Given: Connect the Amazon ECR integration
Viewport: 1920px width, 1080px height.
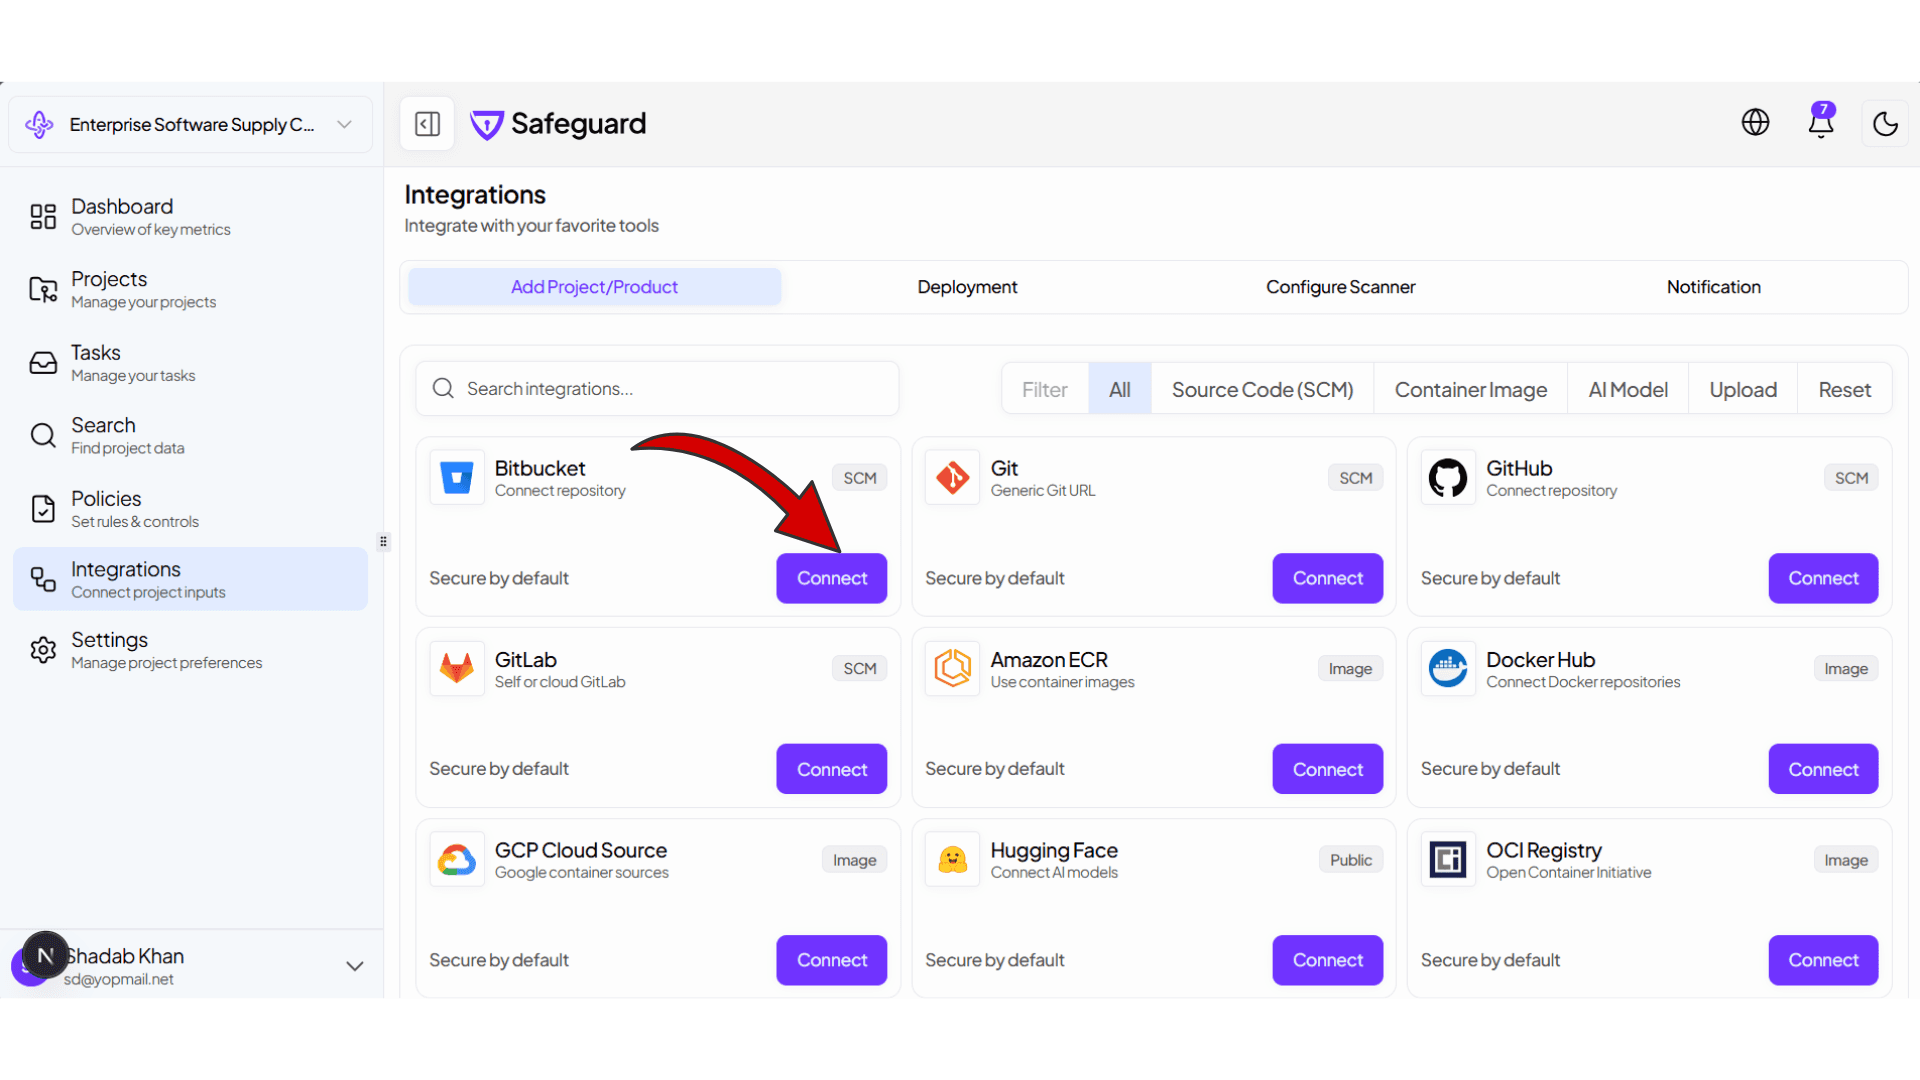Looking at the screenshot, I should pyautogui.click(x=1327, y=769).
